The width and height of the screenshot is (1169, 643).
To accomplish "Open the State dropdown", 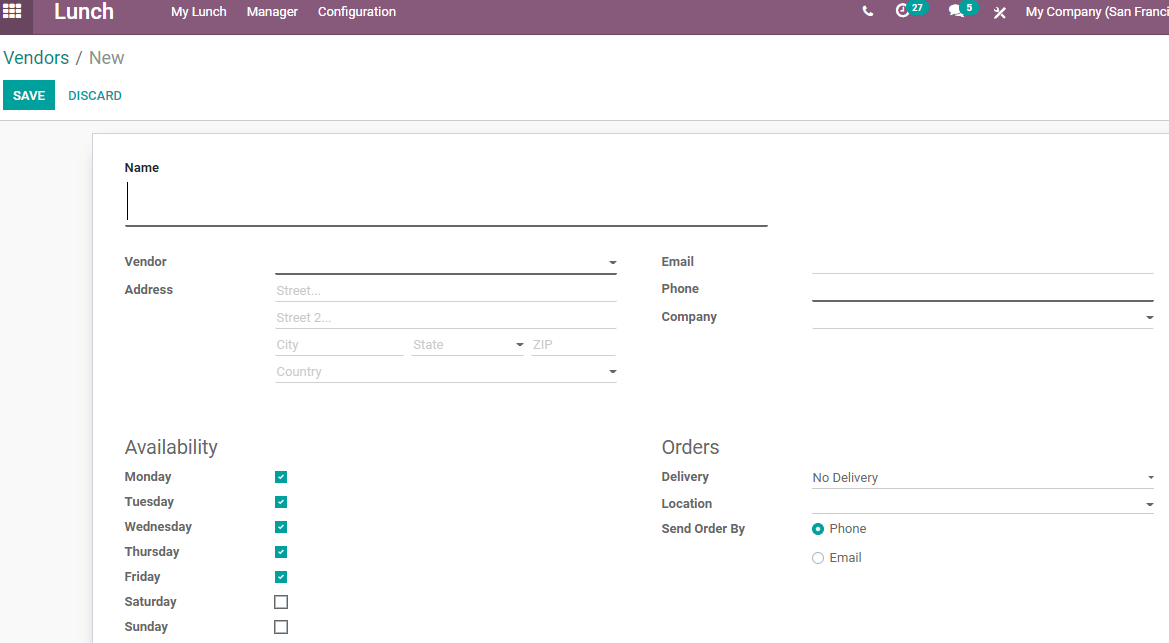I will [468, 345].
